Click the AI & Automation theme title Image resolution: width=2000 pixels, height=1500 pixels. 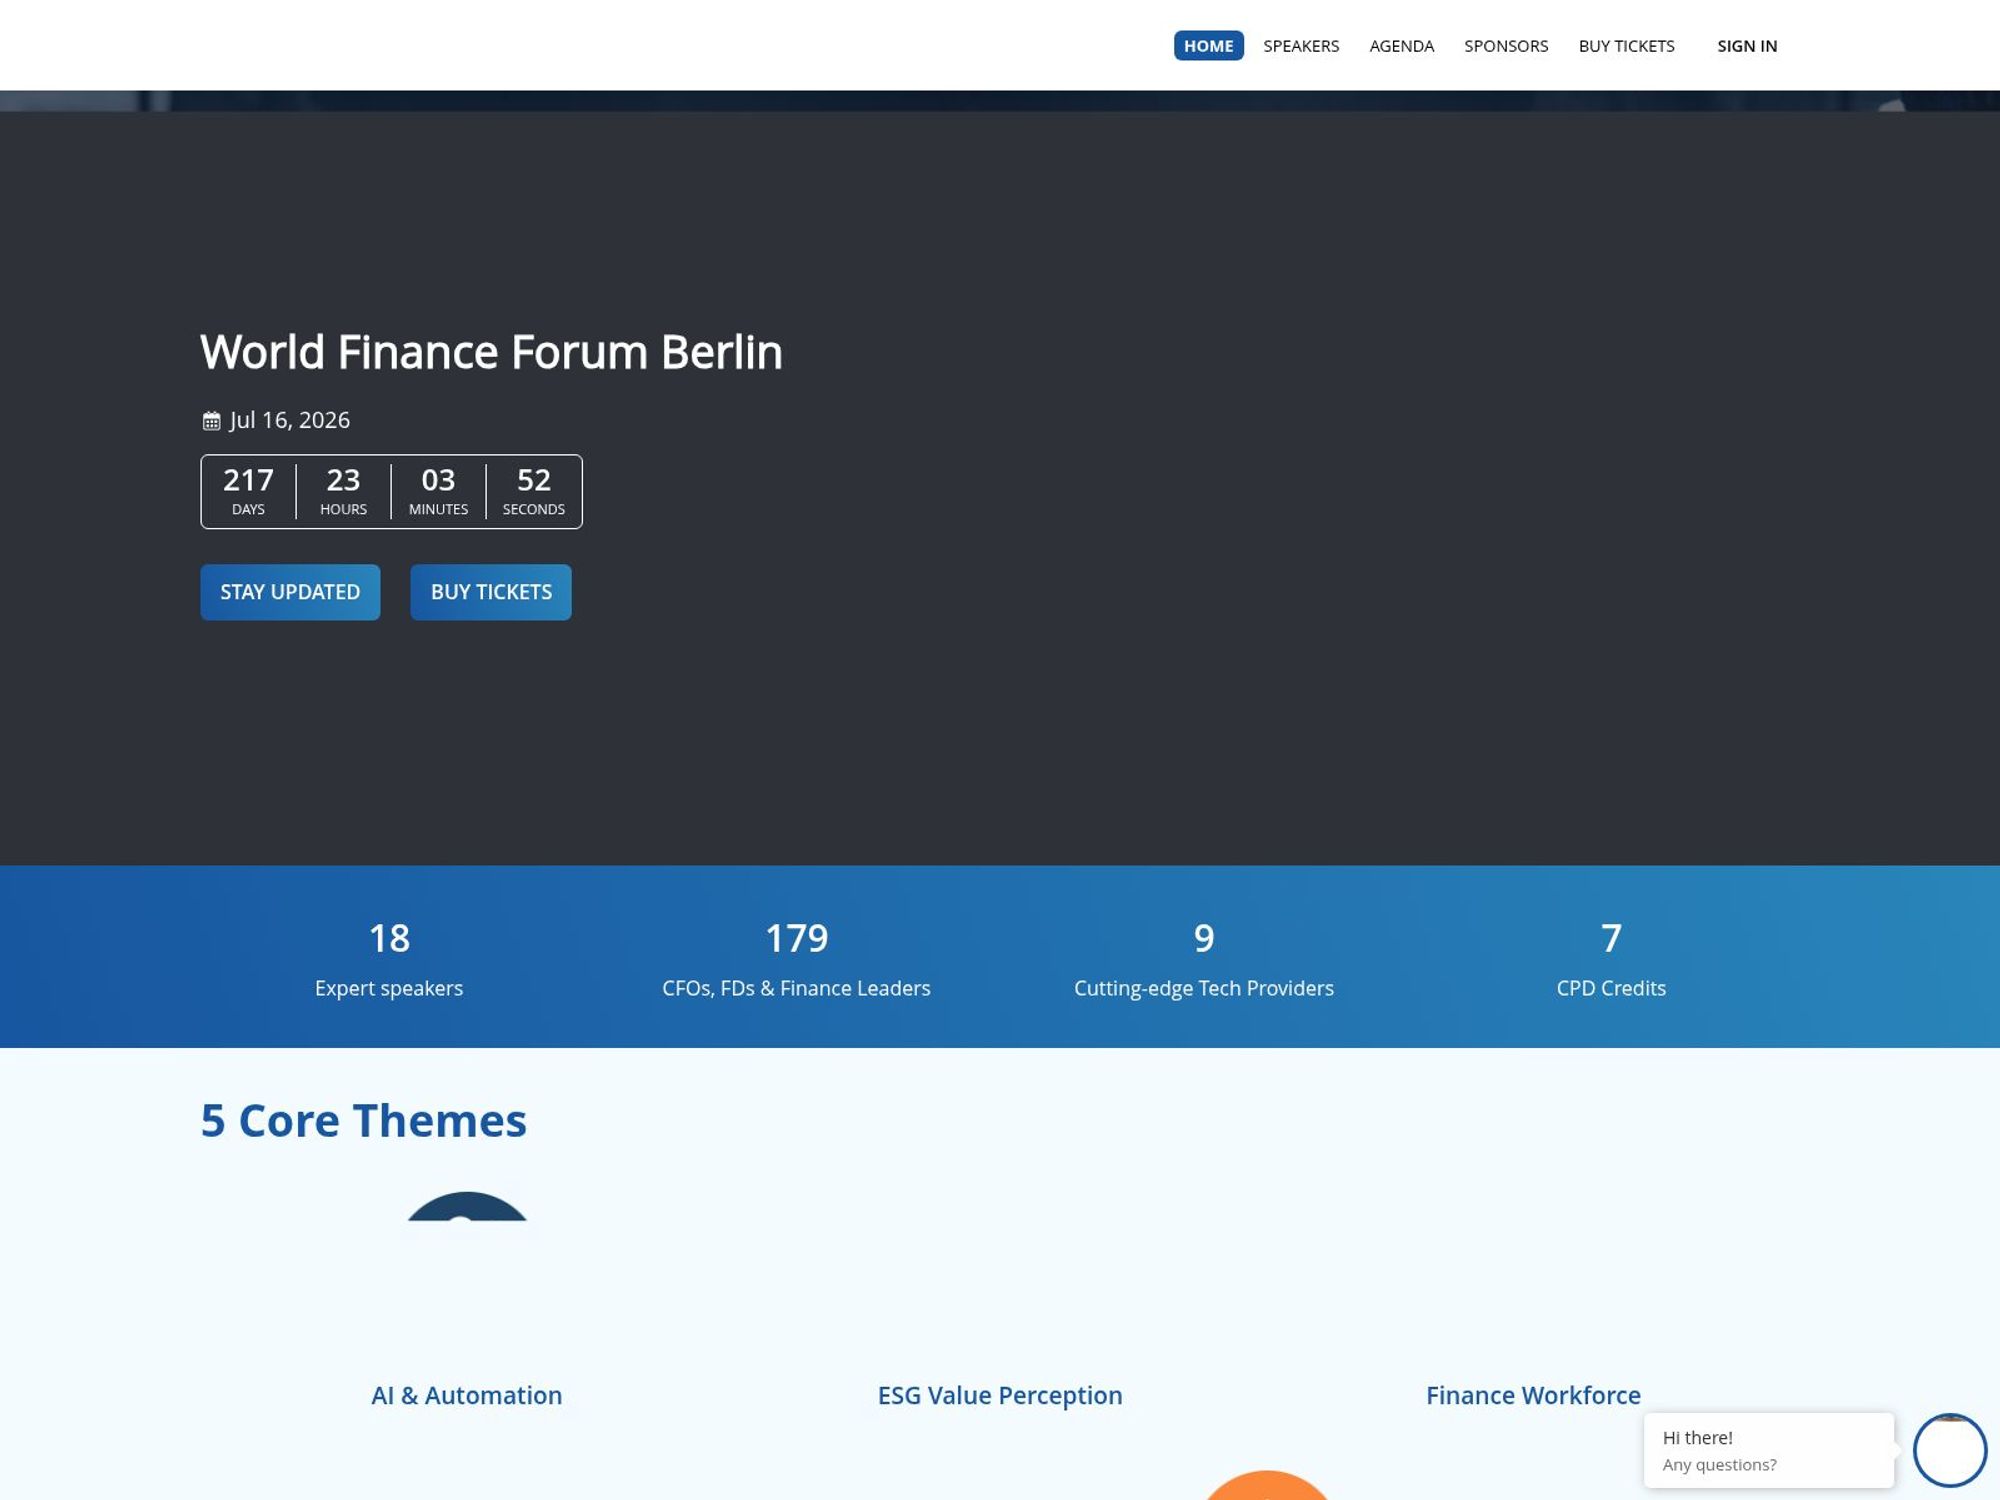click(x=466, y=1395)
